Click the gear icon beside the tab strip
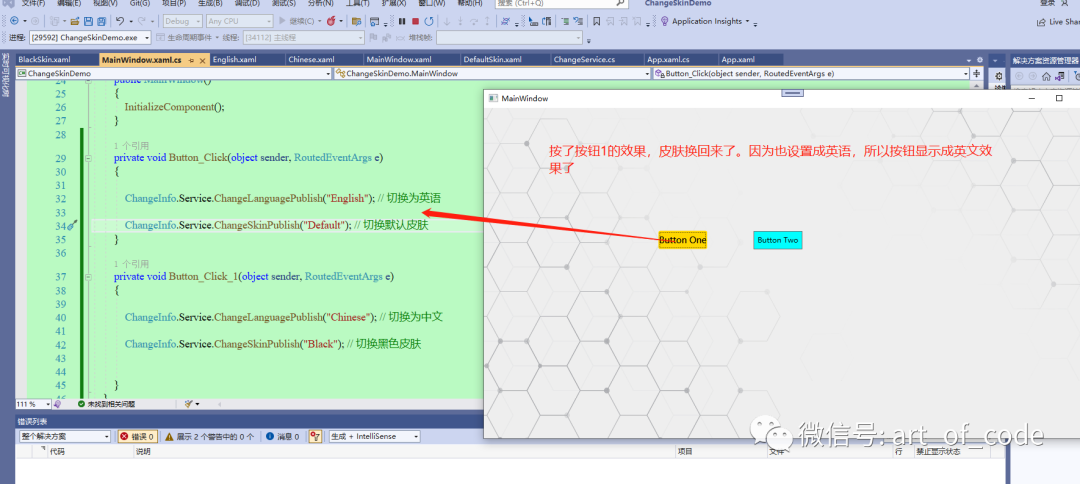 (x=979, y=60)
